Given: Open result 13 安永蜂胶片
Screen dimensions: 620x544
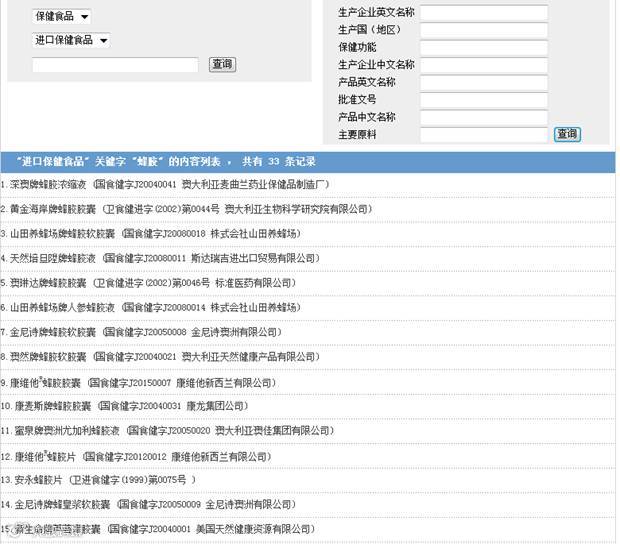Looking at the screenshot, I should [98, 480].
